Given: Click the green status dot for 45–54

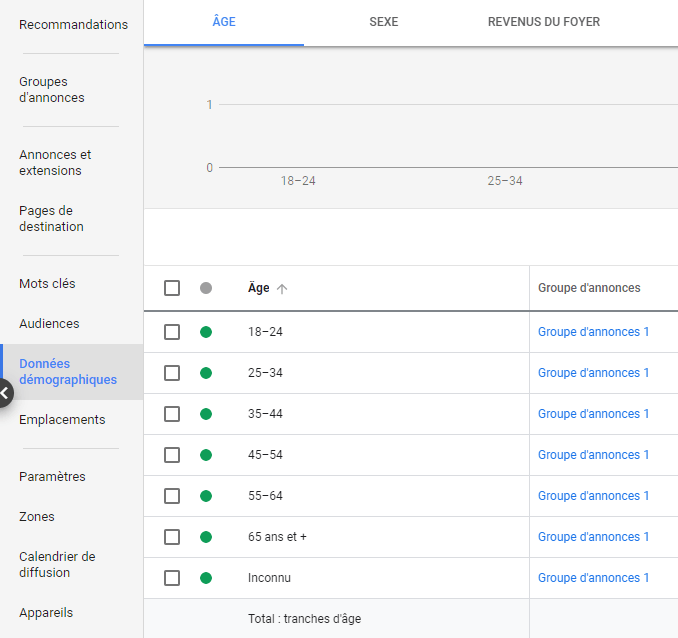Looking at the screenshot, I should tap(206, 455).
